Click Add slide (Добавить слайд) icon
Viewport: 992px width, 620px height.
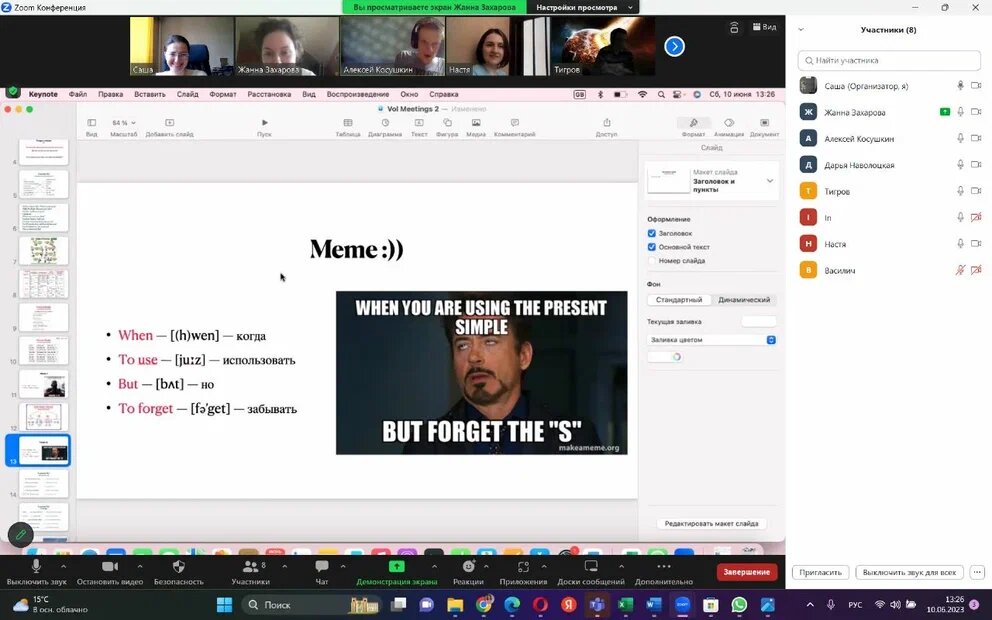click(169, 123)
